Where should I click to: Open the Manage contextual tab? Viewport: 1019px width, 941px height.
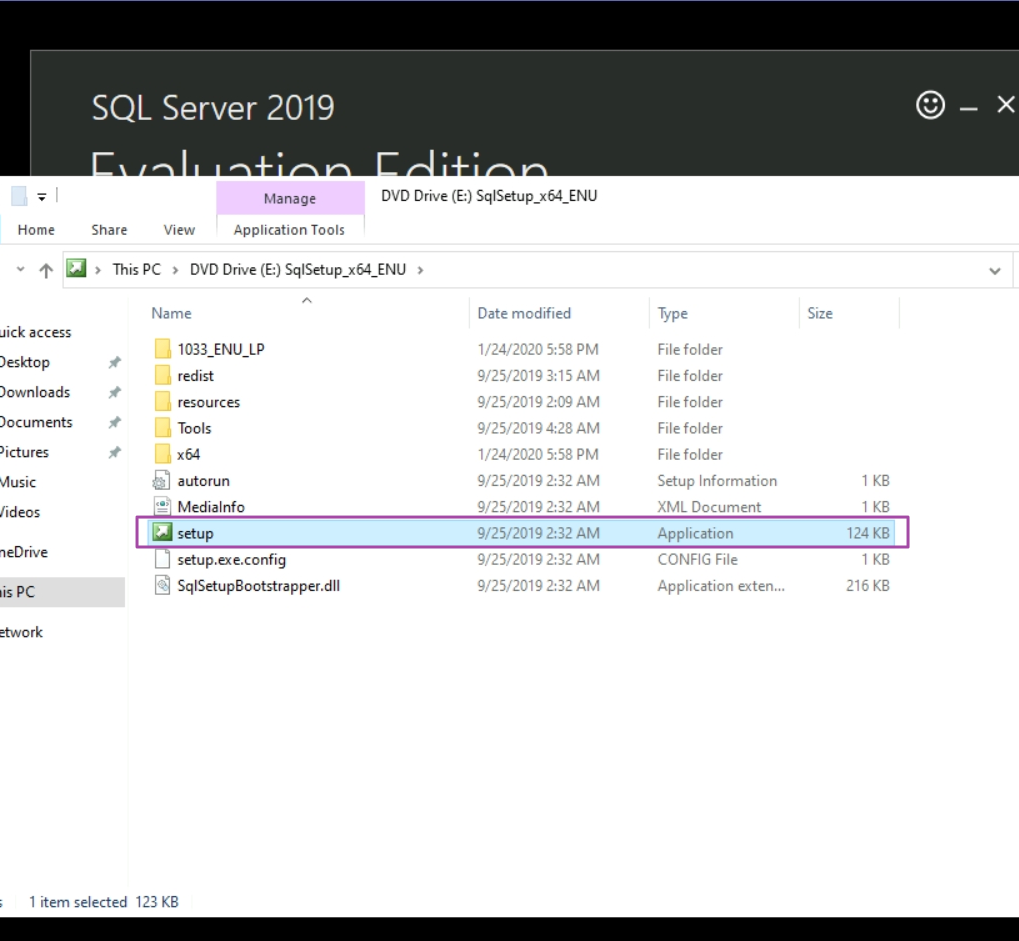pos(290,198)
